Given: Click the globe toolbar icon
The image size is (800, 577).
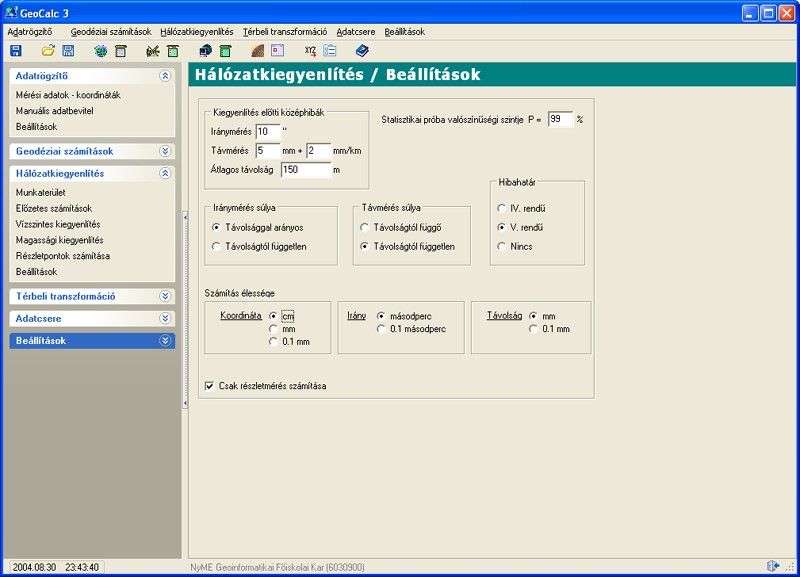Looking at the screenshot, I should tap(101, 51).
